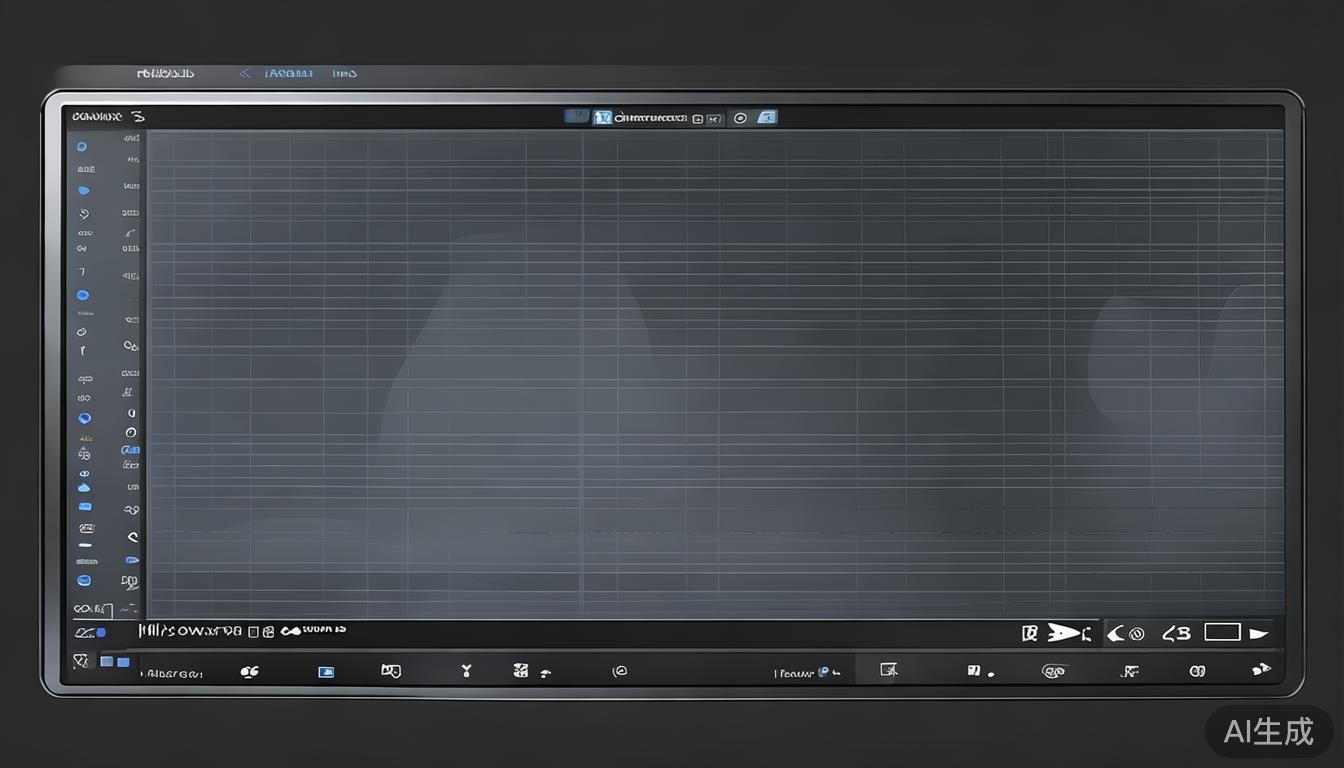Viewport: 1344px width, 768px height.
Task: Click the rightmost icon in the bottom toolbar
Action: click(1261, 670)
